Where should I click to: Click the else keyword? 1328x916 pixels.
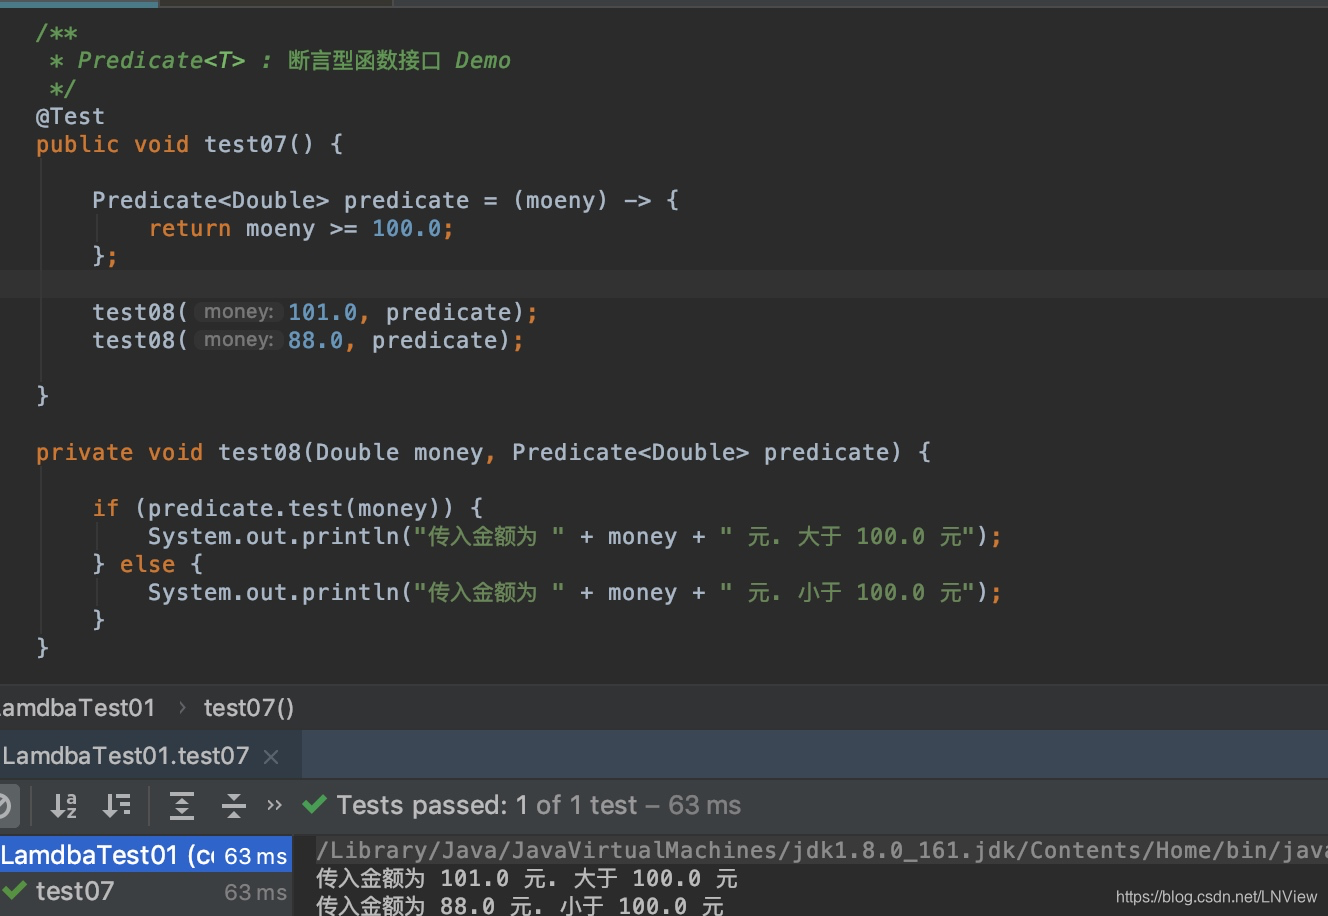click(147, 564)
